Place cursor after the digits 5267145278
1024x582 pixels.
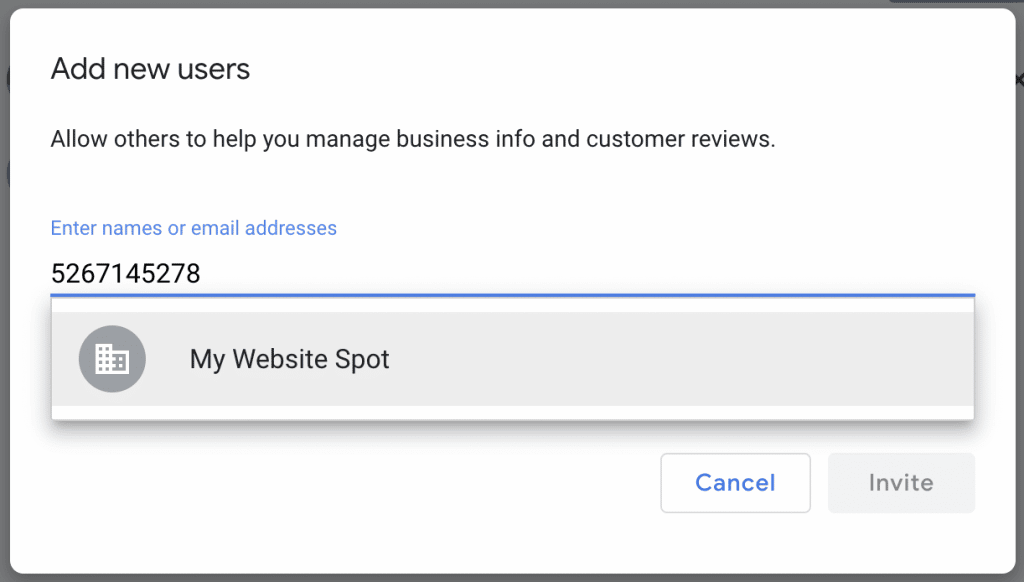click(202, 273)
